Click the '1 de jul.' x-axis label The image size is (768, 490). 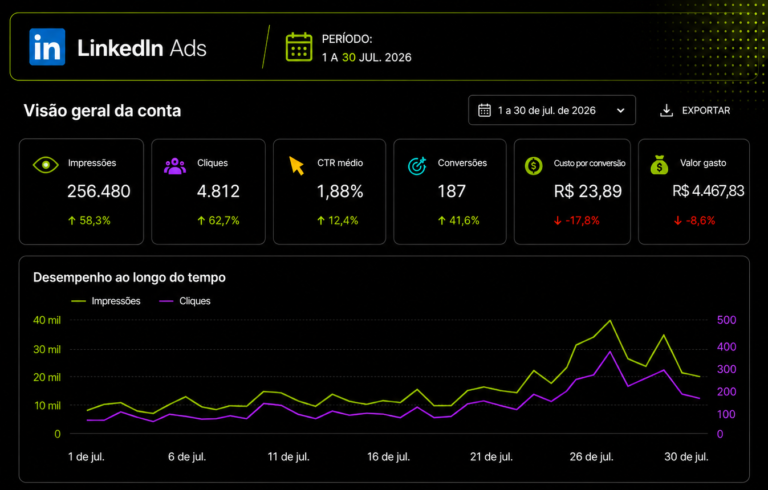(86, 457)
